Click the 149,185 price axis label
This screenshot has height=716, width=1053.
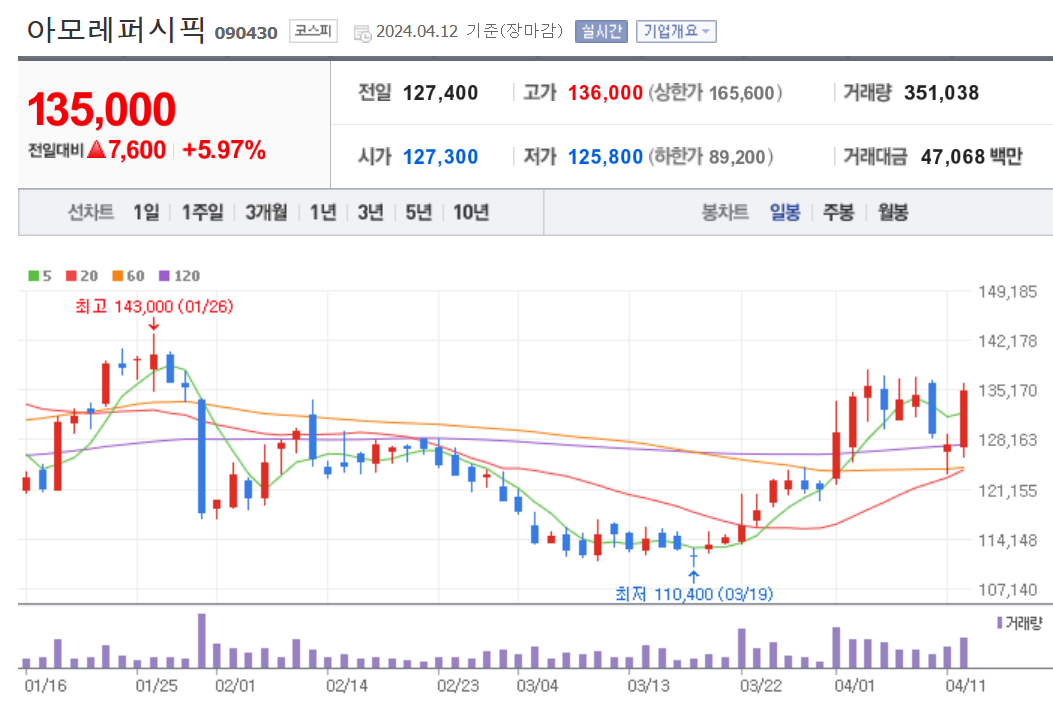(x=1007, y=292)
